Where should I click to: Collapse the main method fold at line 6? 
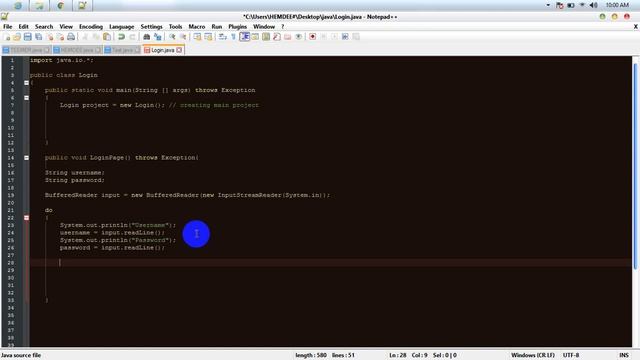(27, 98)
